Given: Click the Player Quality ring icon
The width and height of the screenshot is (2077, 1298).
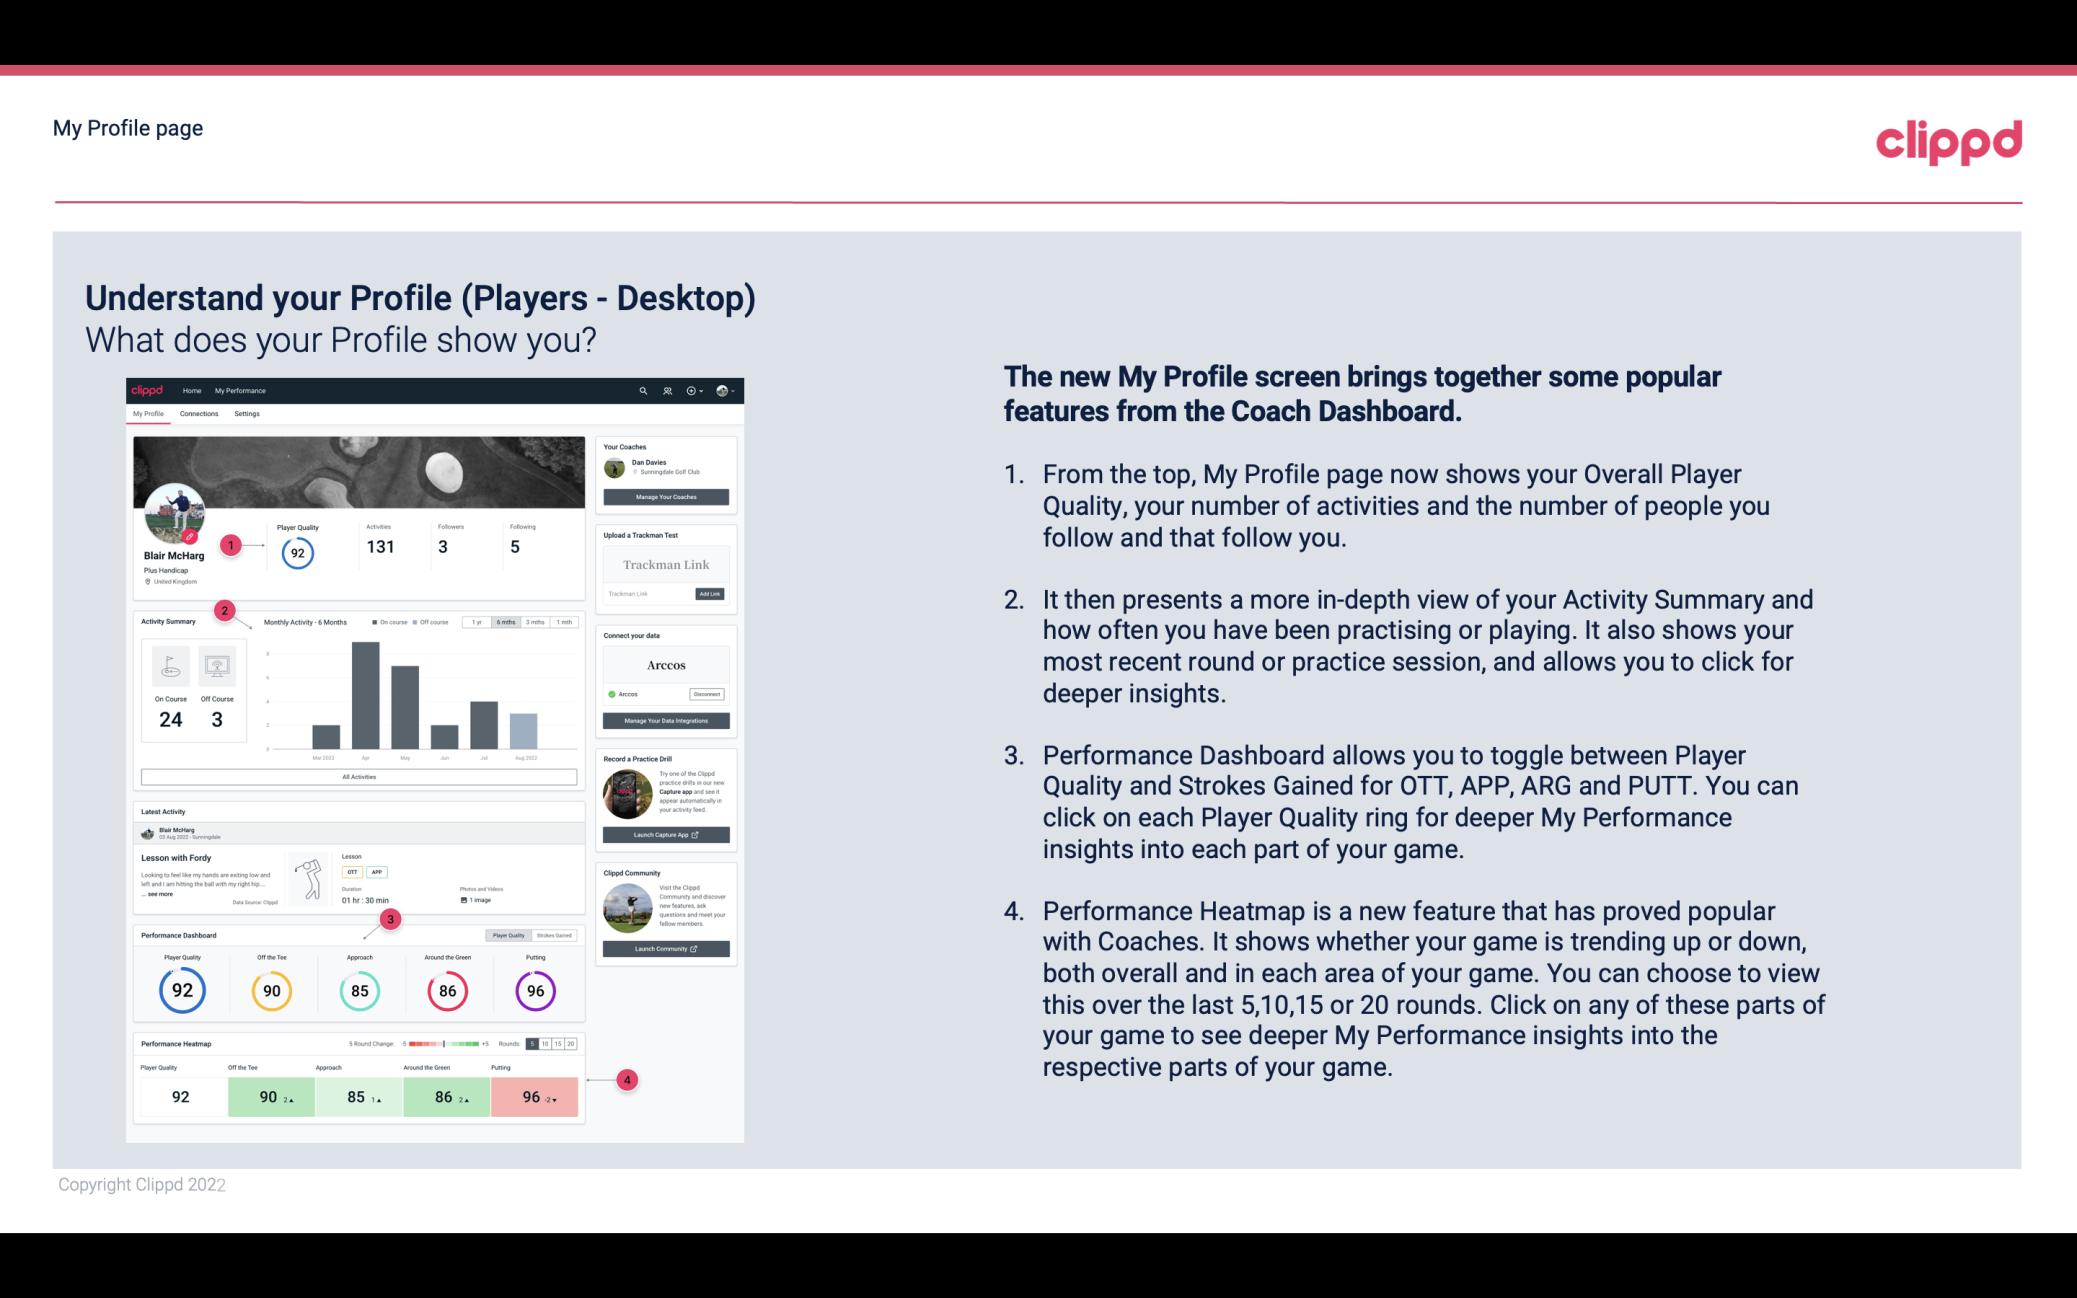Looking at the screenshot, I should click(184, 988).
